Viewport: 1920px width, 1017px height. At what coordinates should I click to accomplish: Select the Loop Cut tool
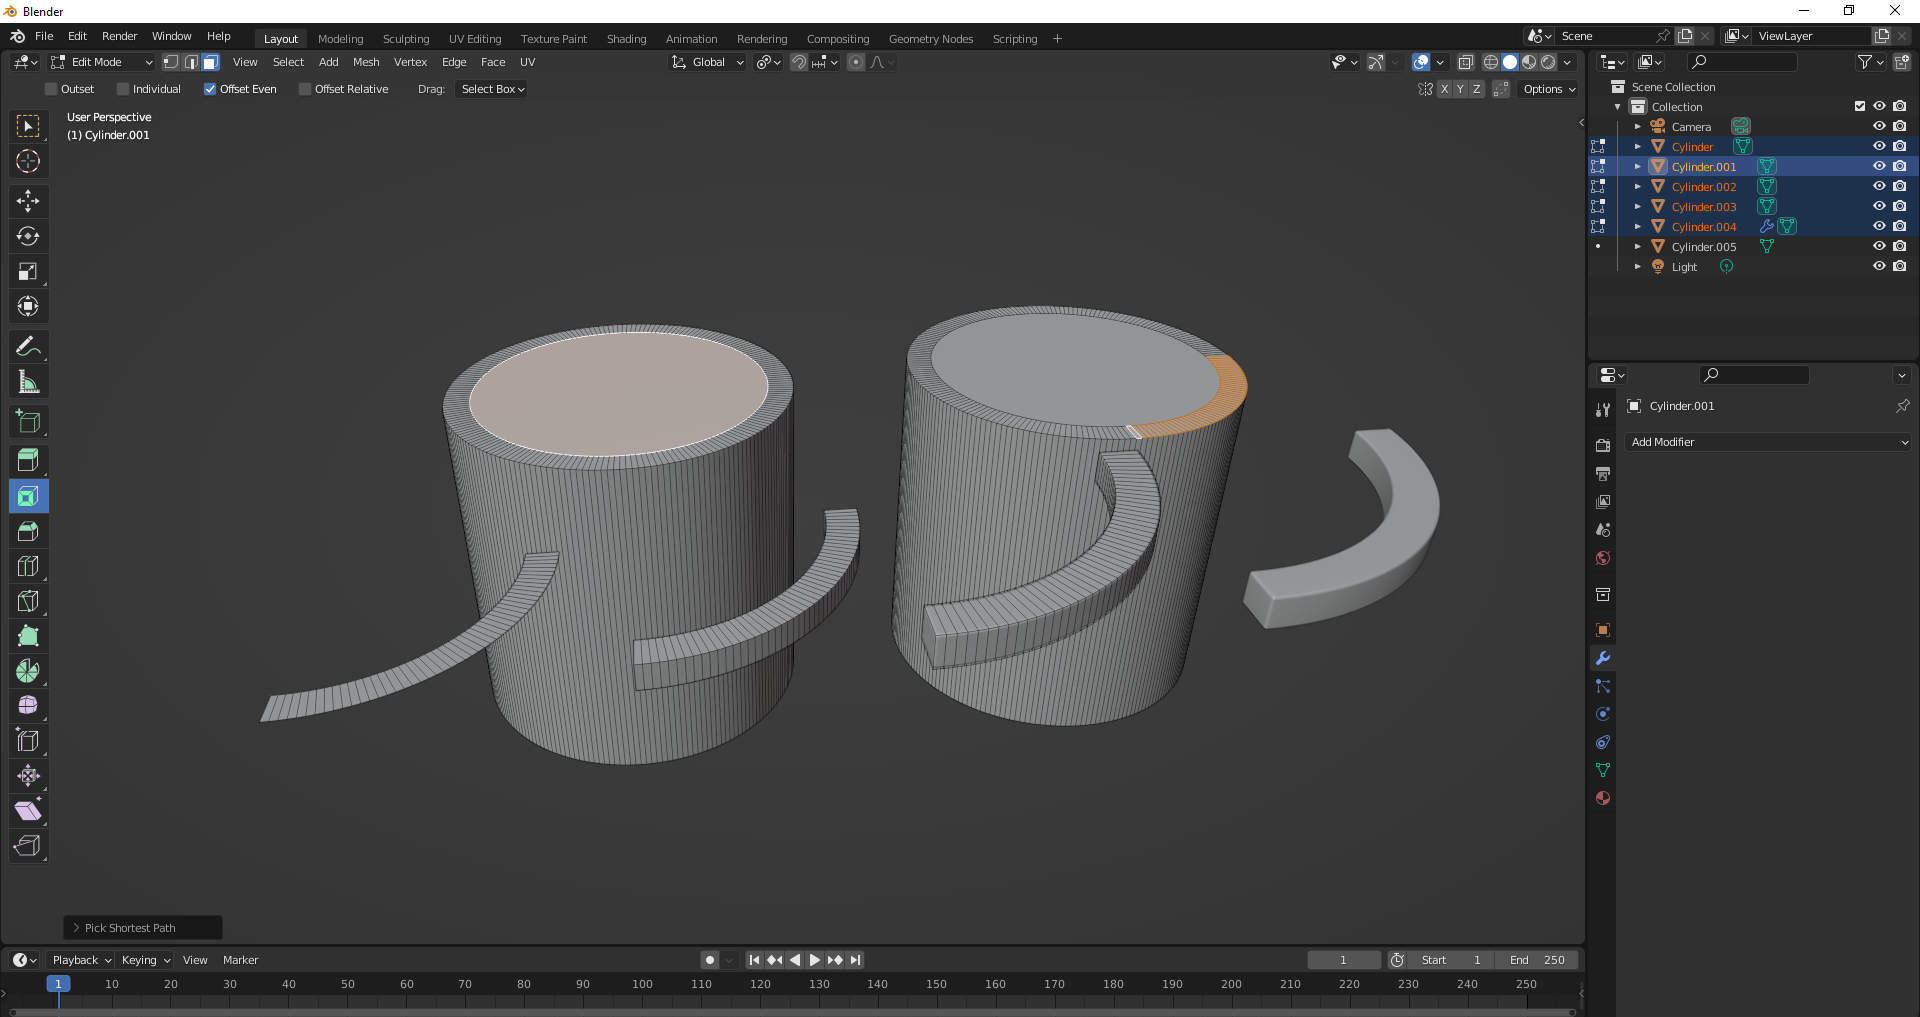click(28, 566)
